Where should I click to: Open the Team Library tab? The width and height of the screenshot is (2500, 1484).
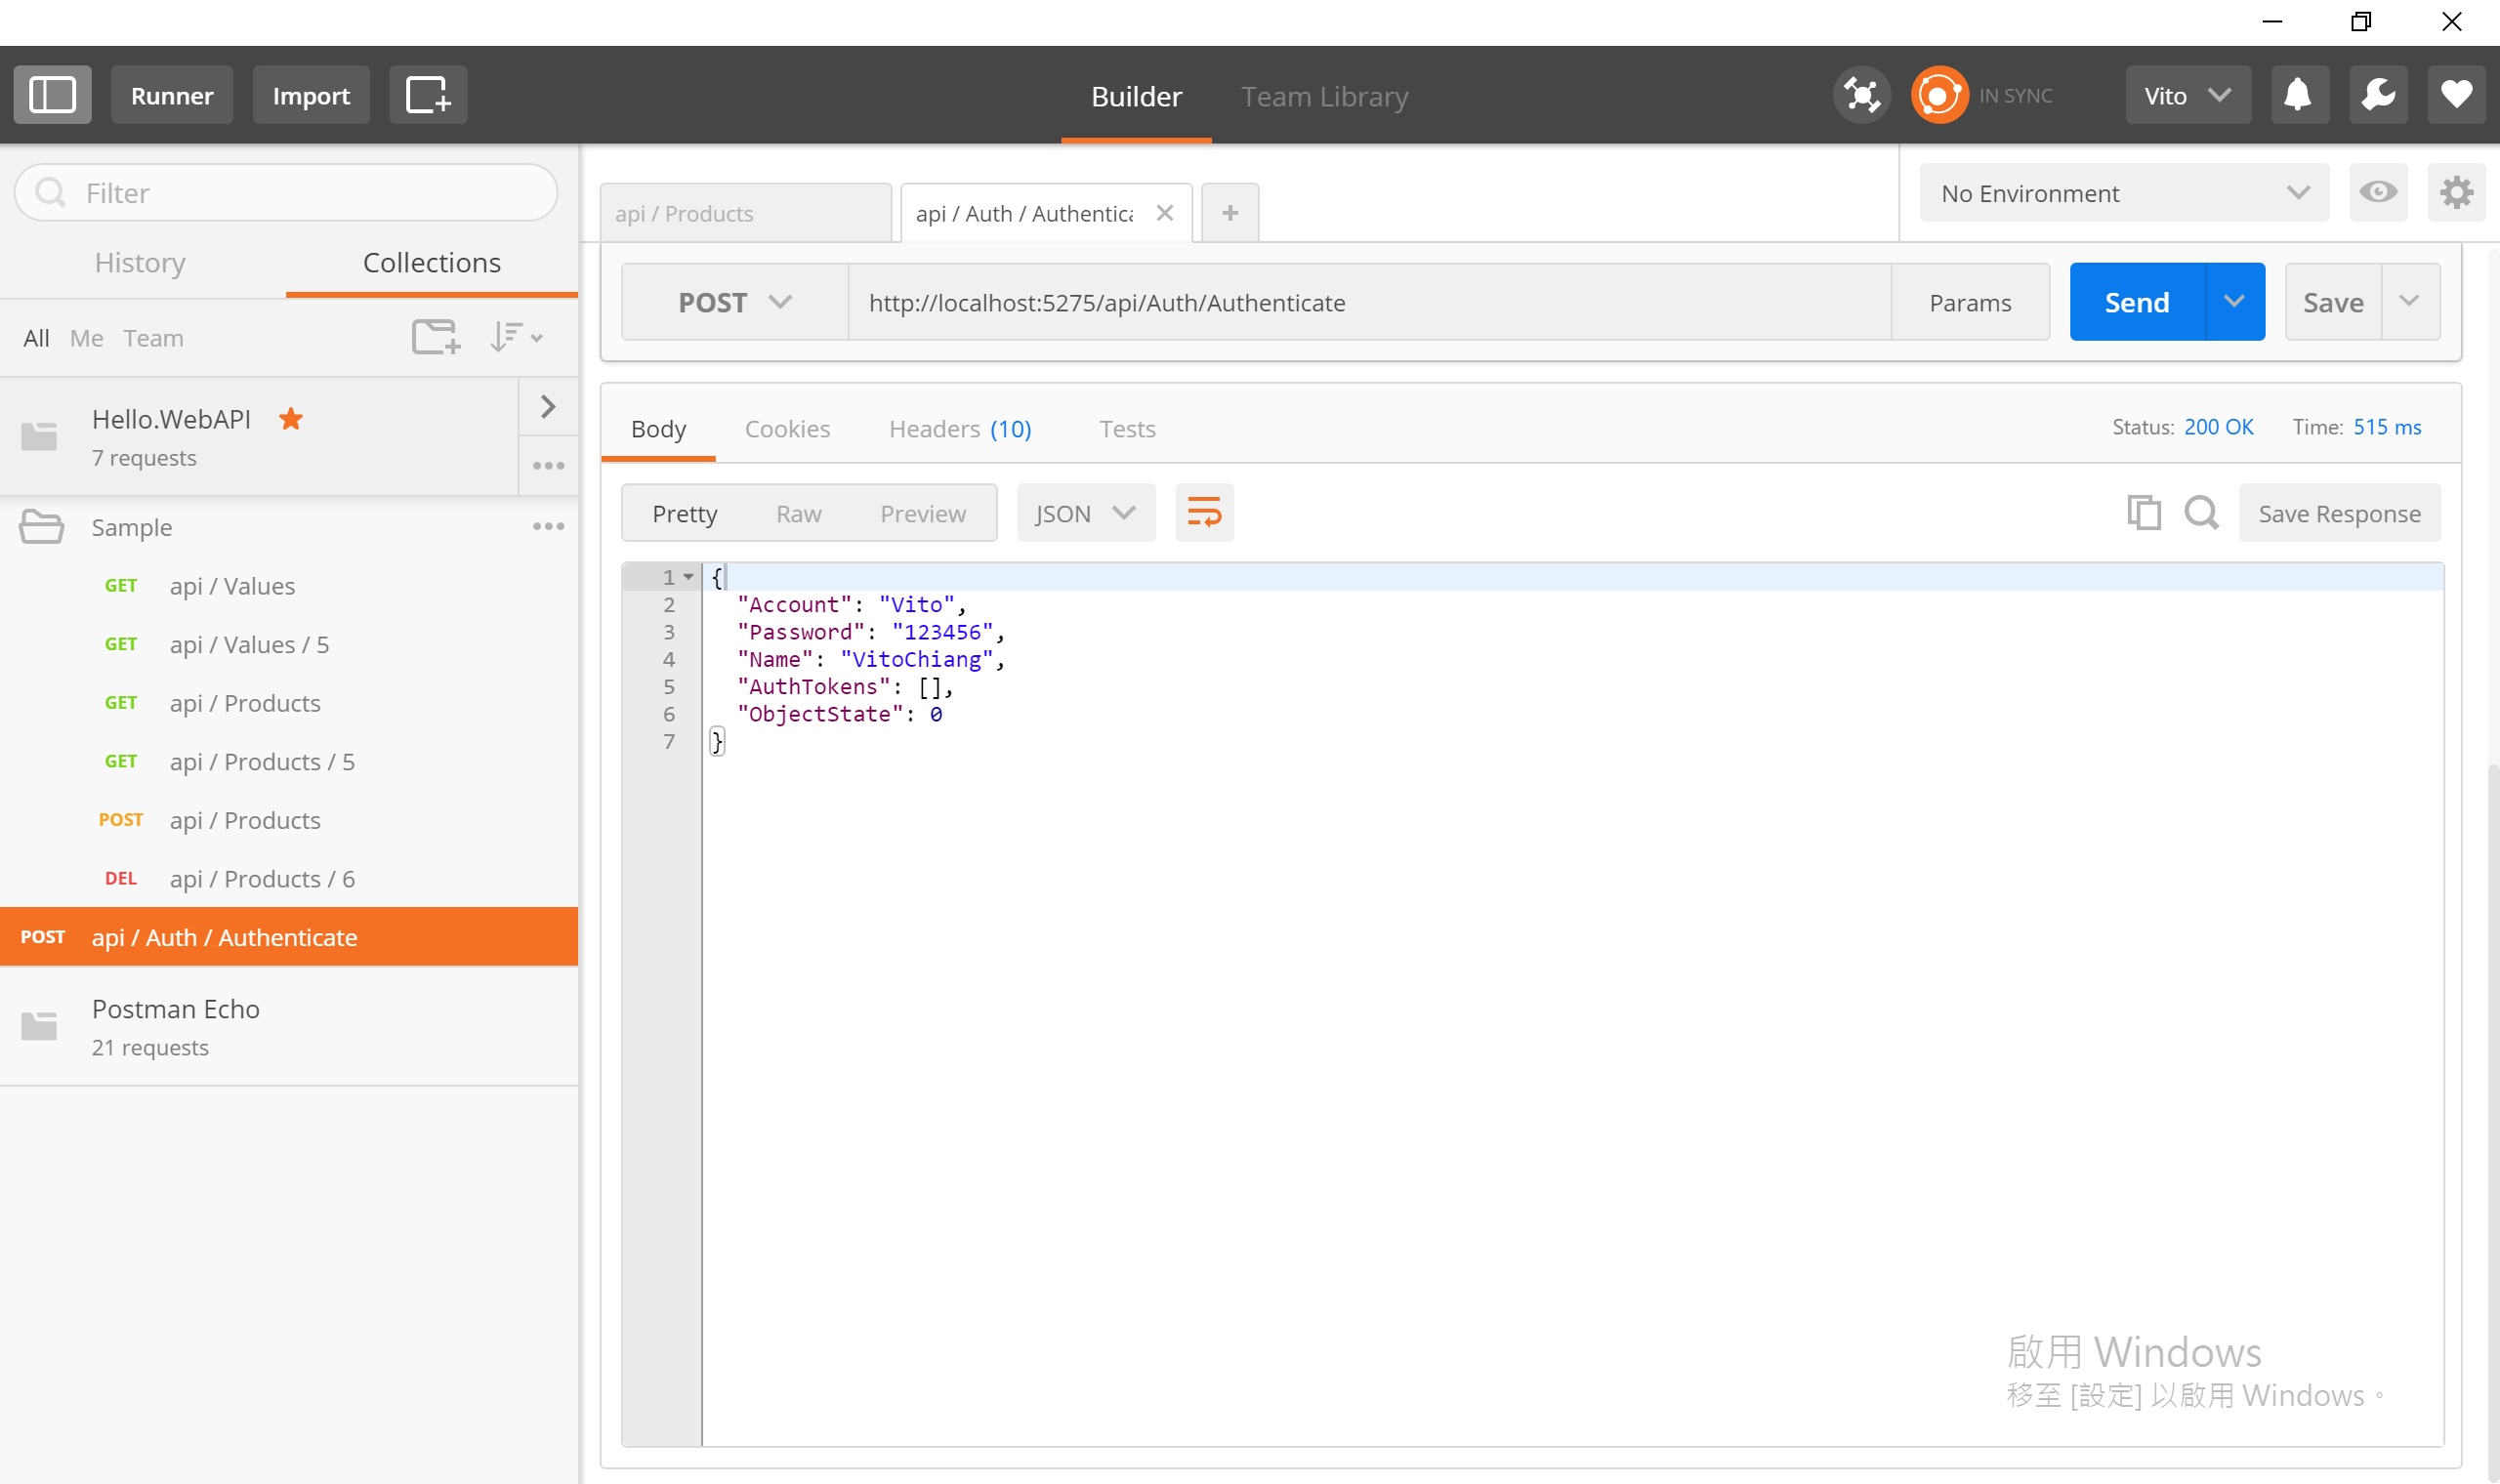coord(1324,96)
